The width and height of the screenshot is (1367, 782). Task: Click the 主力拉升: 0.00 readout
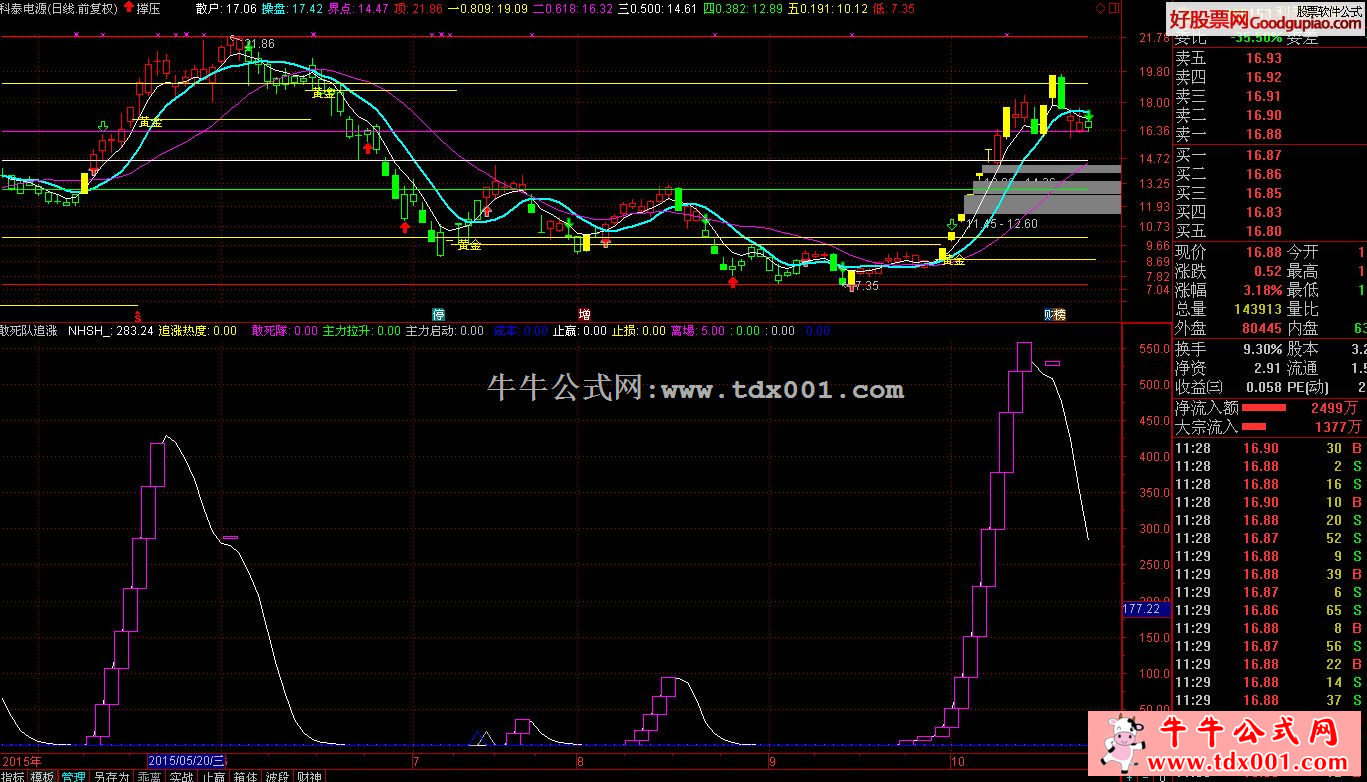tap(361, 330)
